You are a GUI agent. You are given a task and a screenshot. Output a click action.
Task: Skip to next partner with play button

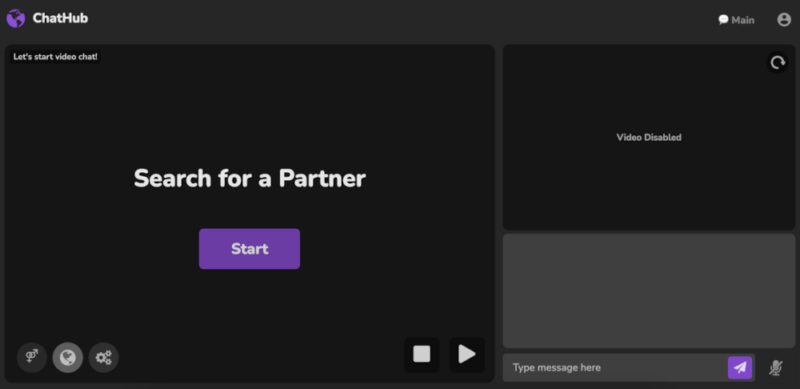click(x=467, y=354)
